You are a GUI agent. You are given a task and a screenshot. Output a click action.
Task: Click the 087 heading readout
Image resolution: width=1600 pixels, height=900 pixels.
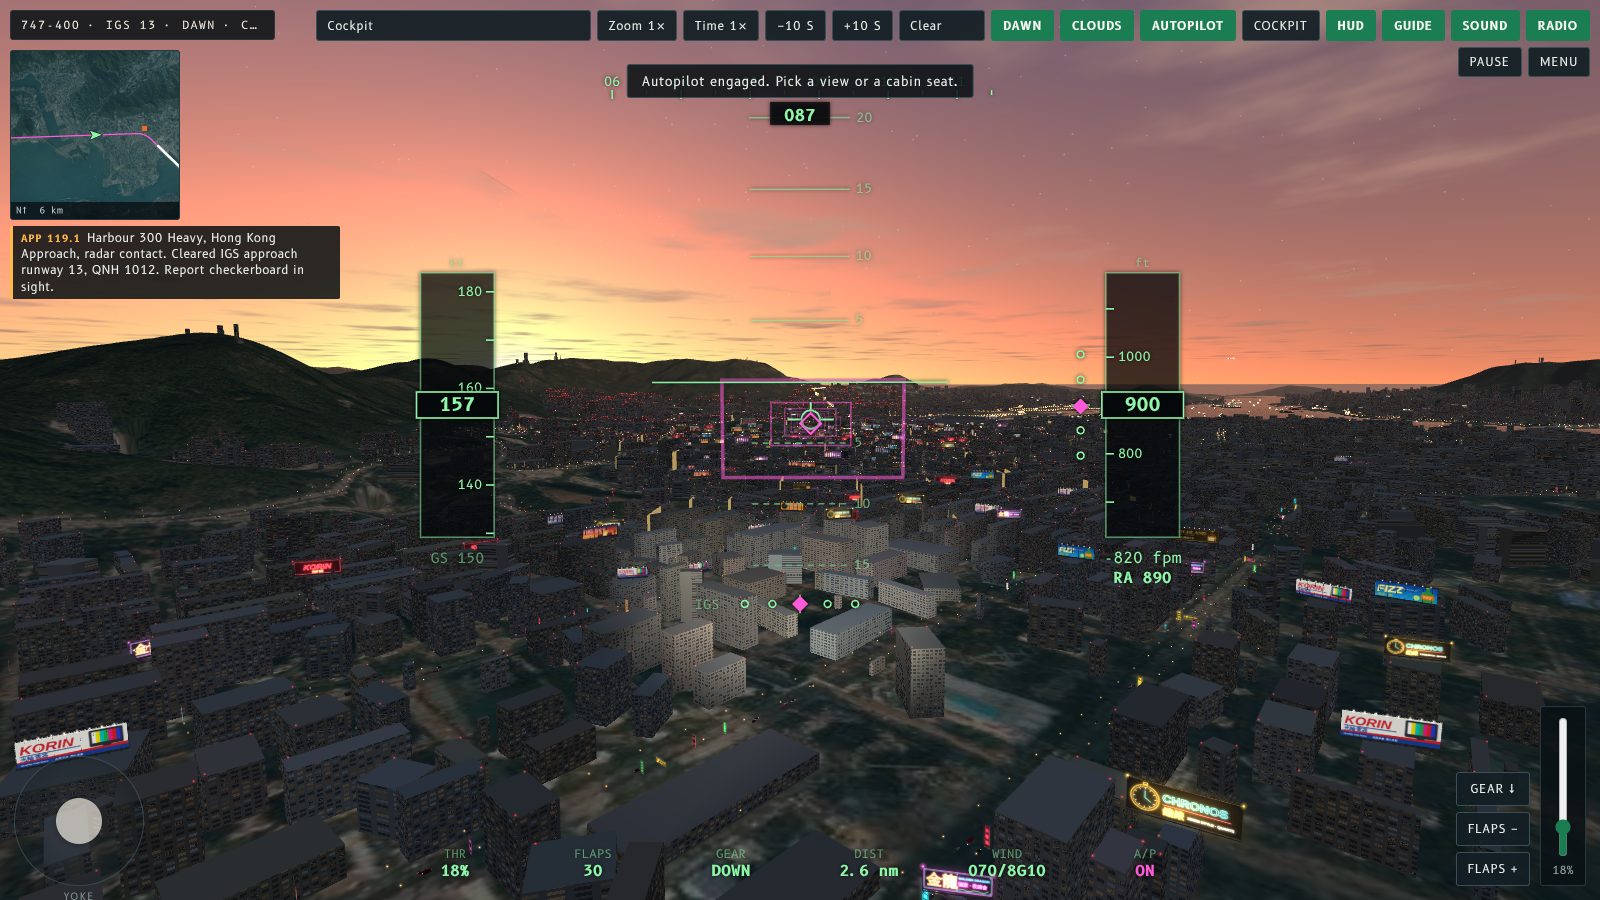[x=799, y=115]
